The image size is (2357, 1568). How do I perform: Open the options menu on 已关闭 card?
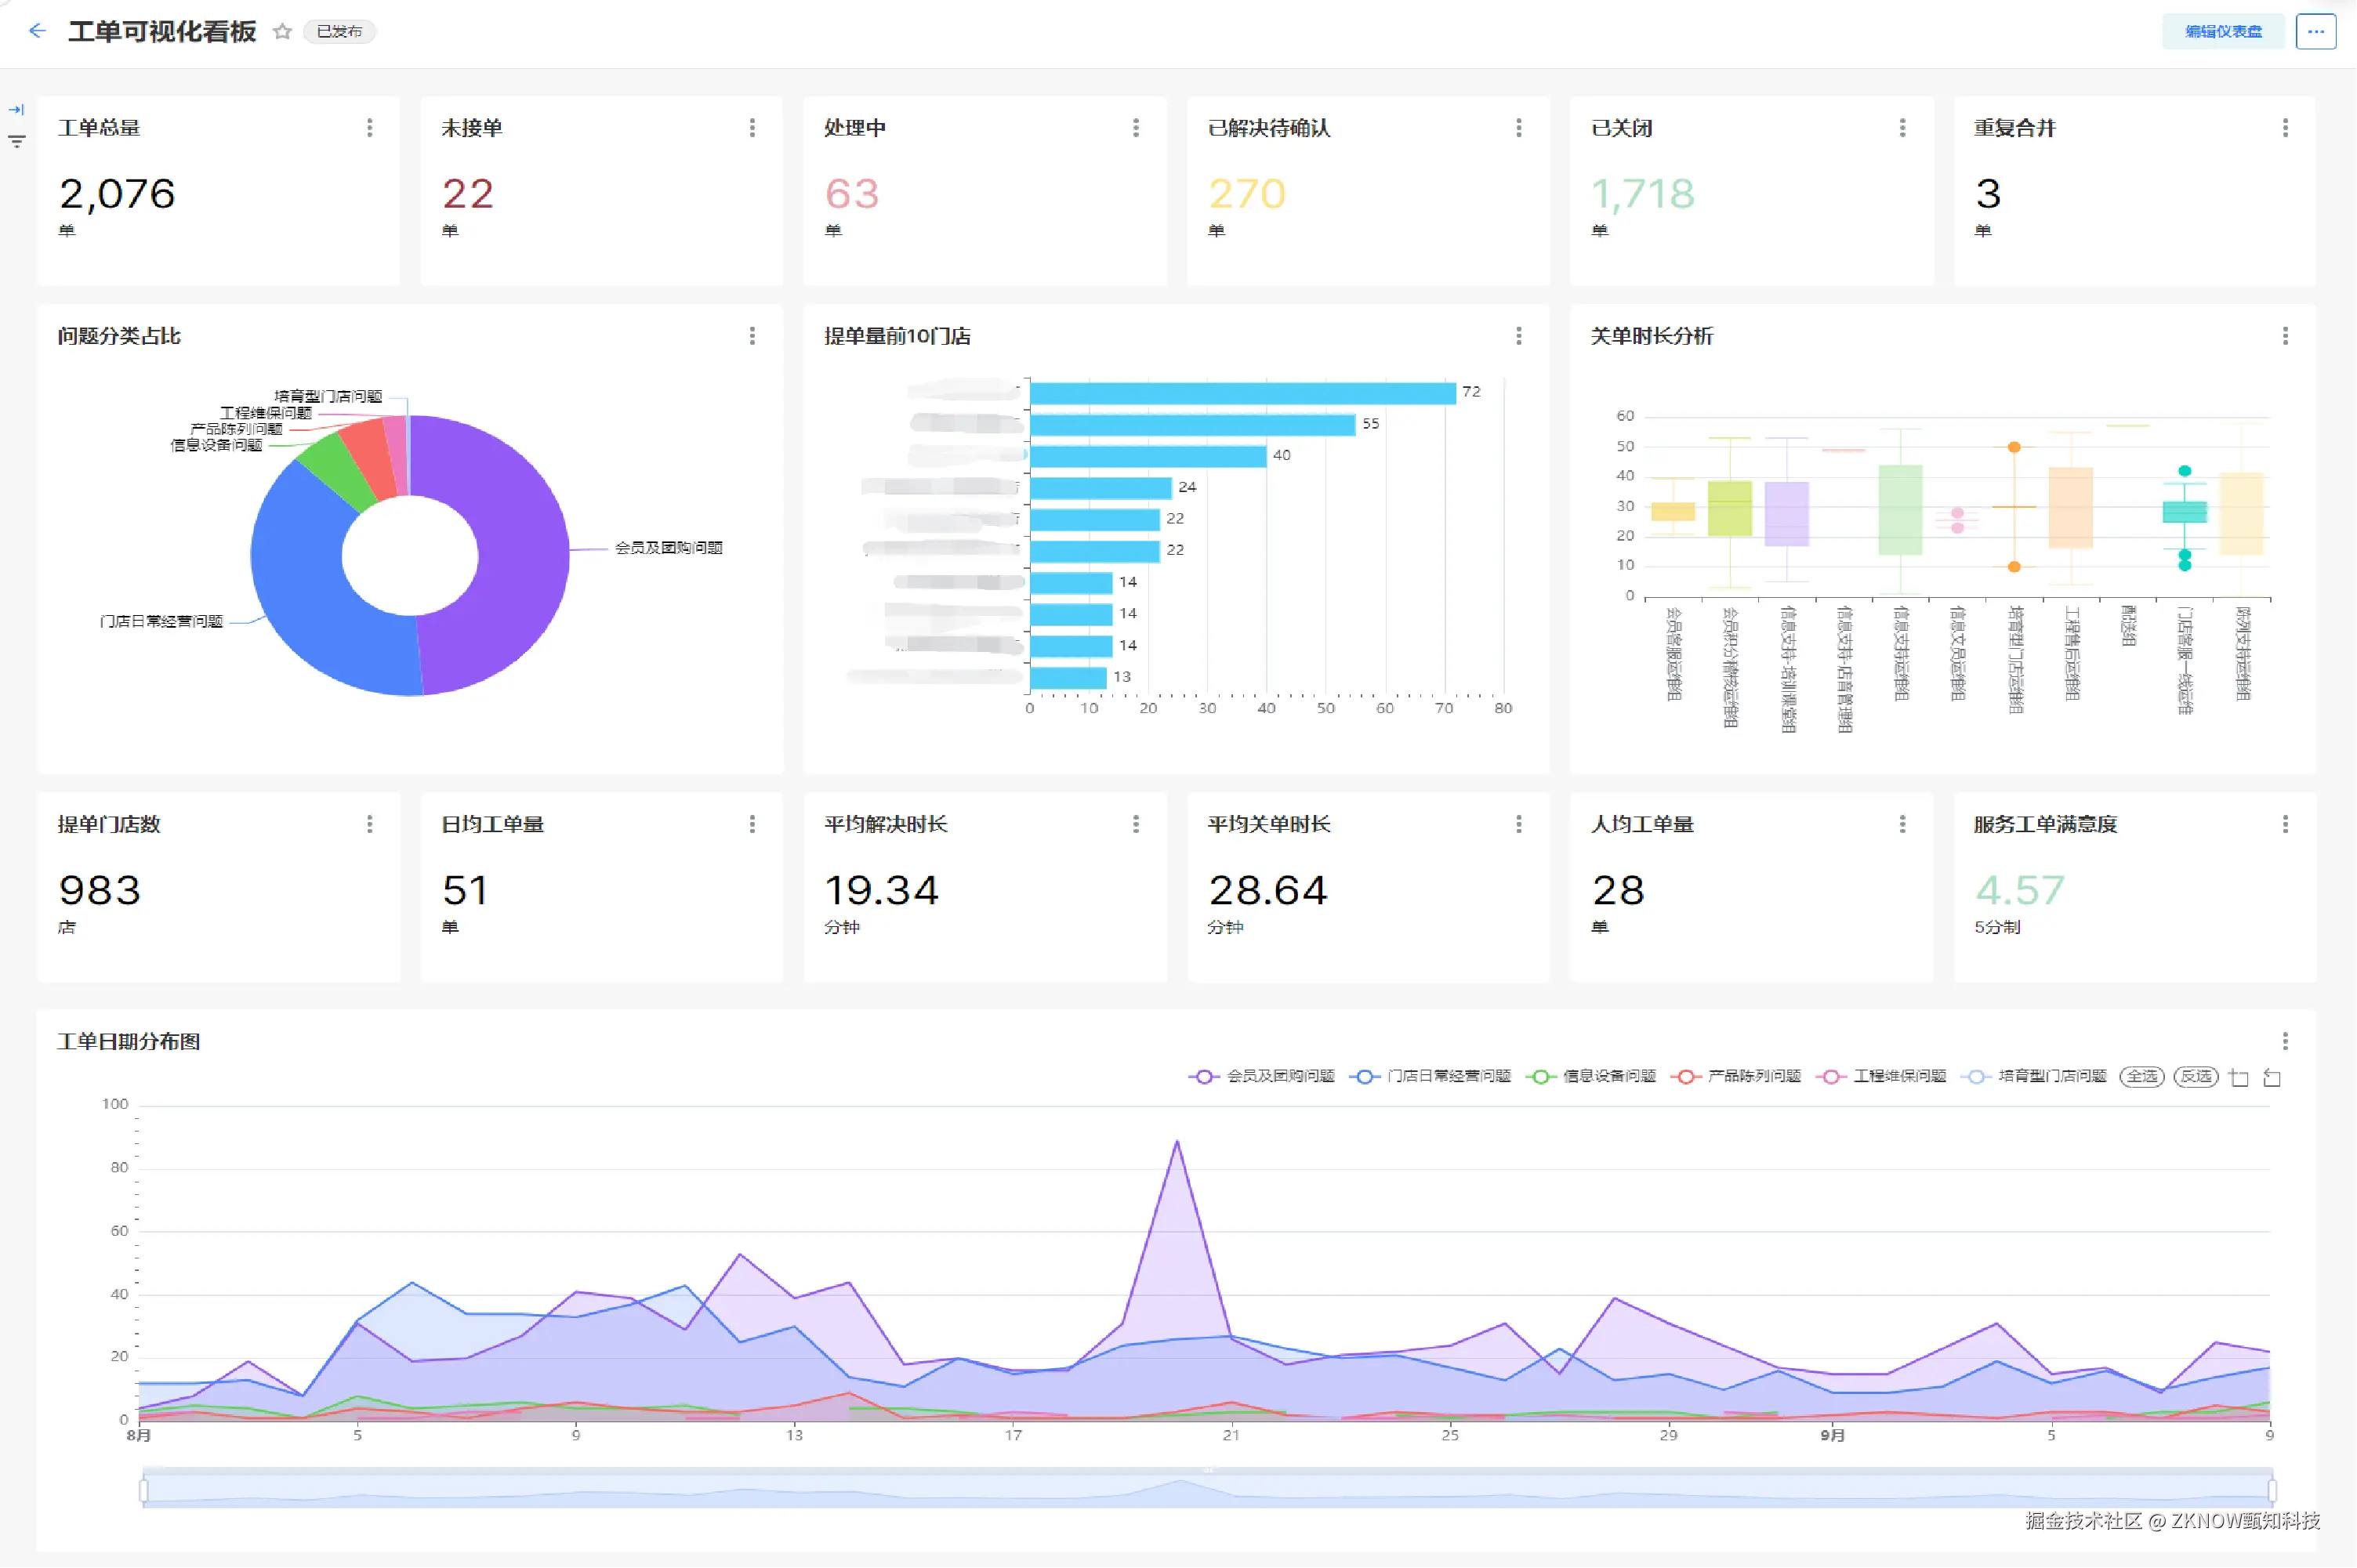(x=1902, y=128)
